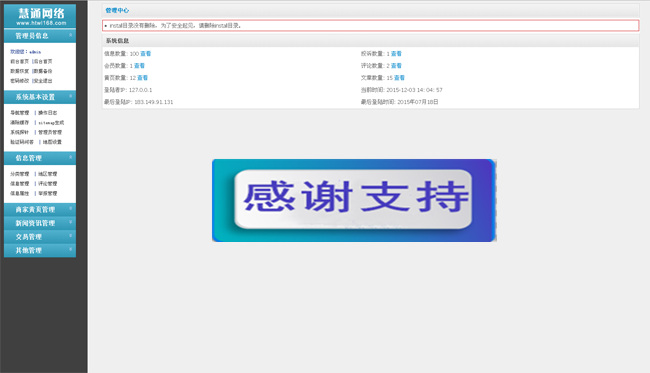Image resolution: width=650 pixels, height=373 pixels.
Task: Open the 系统基本设置 header title
Action: (x=35, y=97)
